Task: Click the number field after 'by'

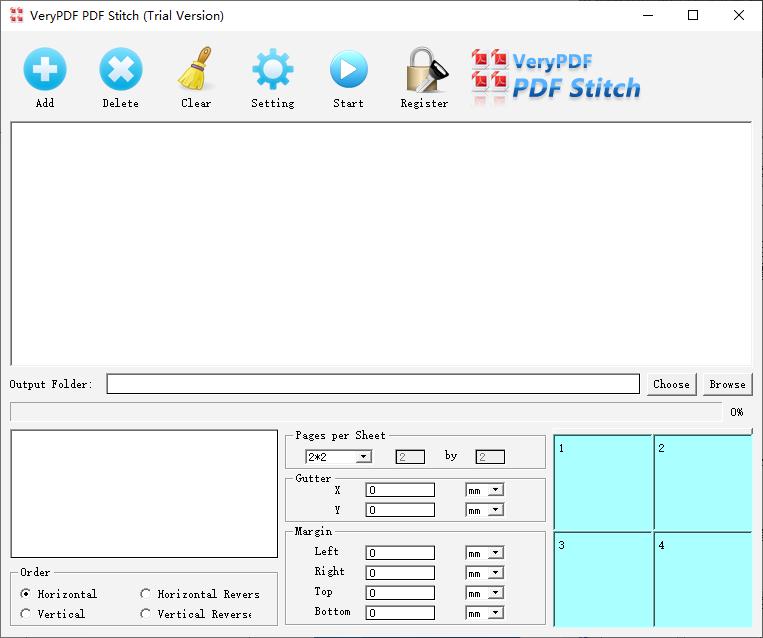Action: 490,457
